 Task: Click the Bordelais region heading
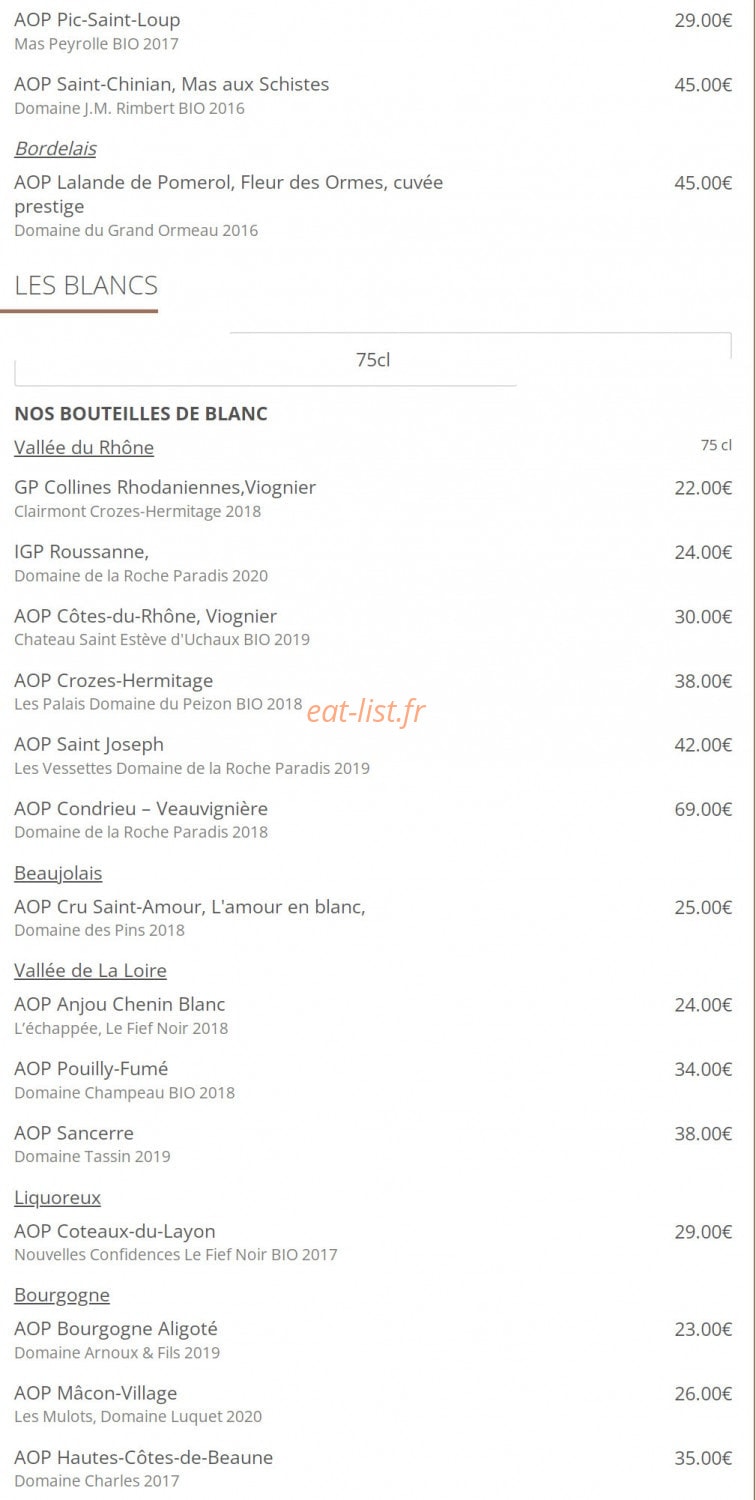(55, 148)
